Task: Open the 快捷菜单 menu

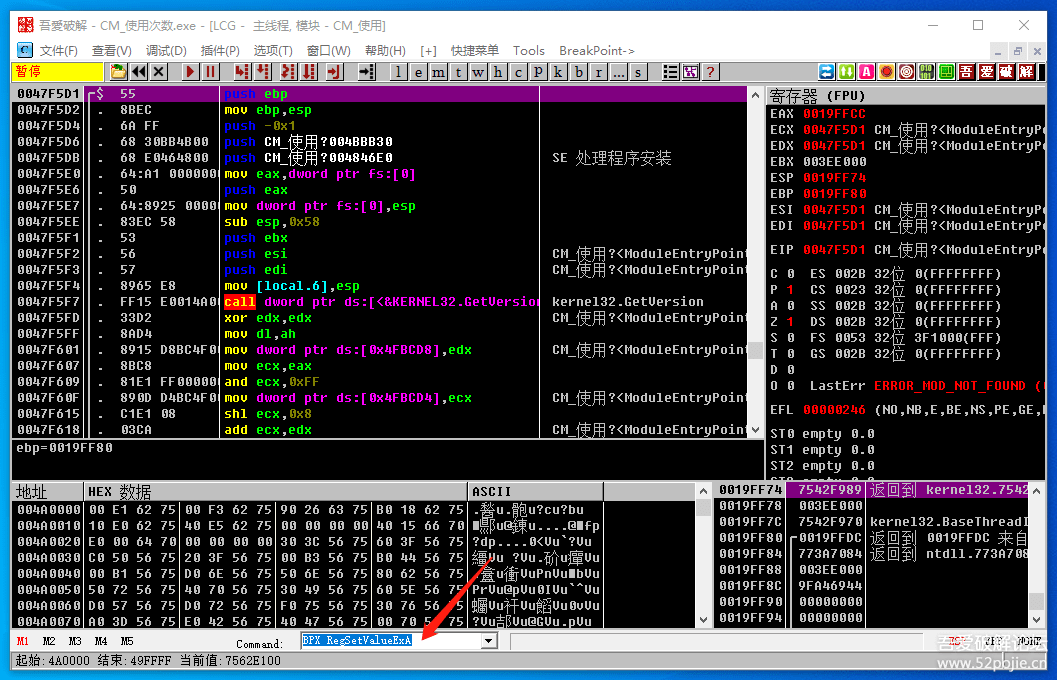Action: pyautogui.click(x=475, y=50)
